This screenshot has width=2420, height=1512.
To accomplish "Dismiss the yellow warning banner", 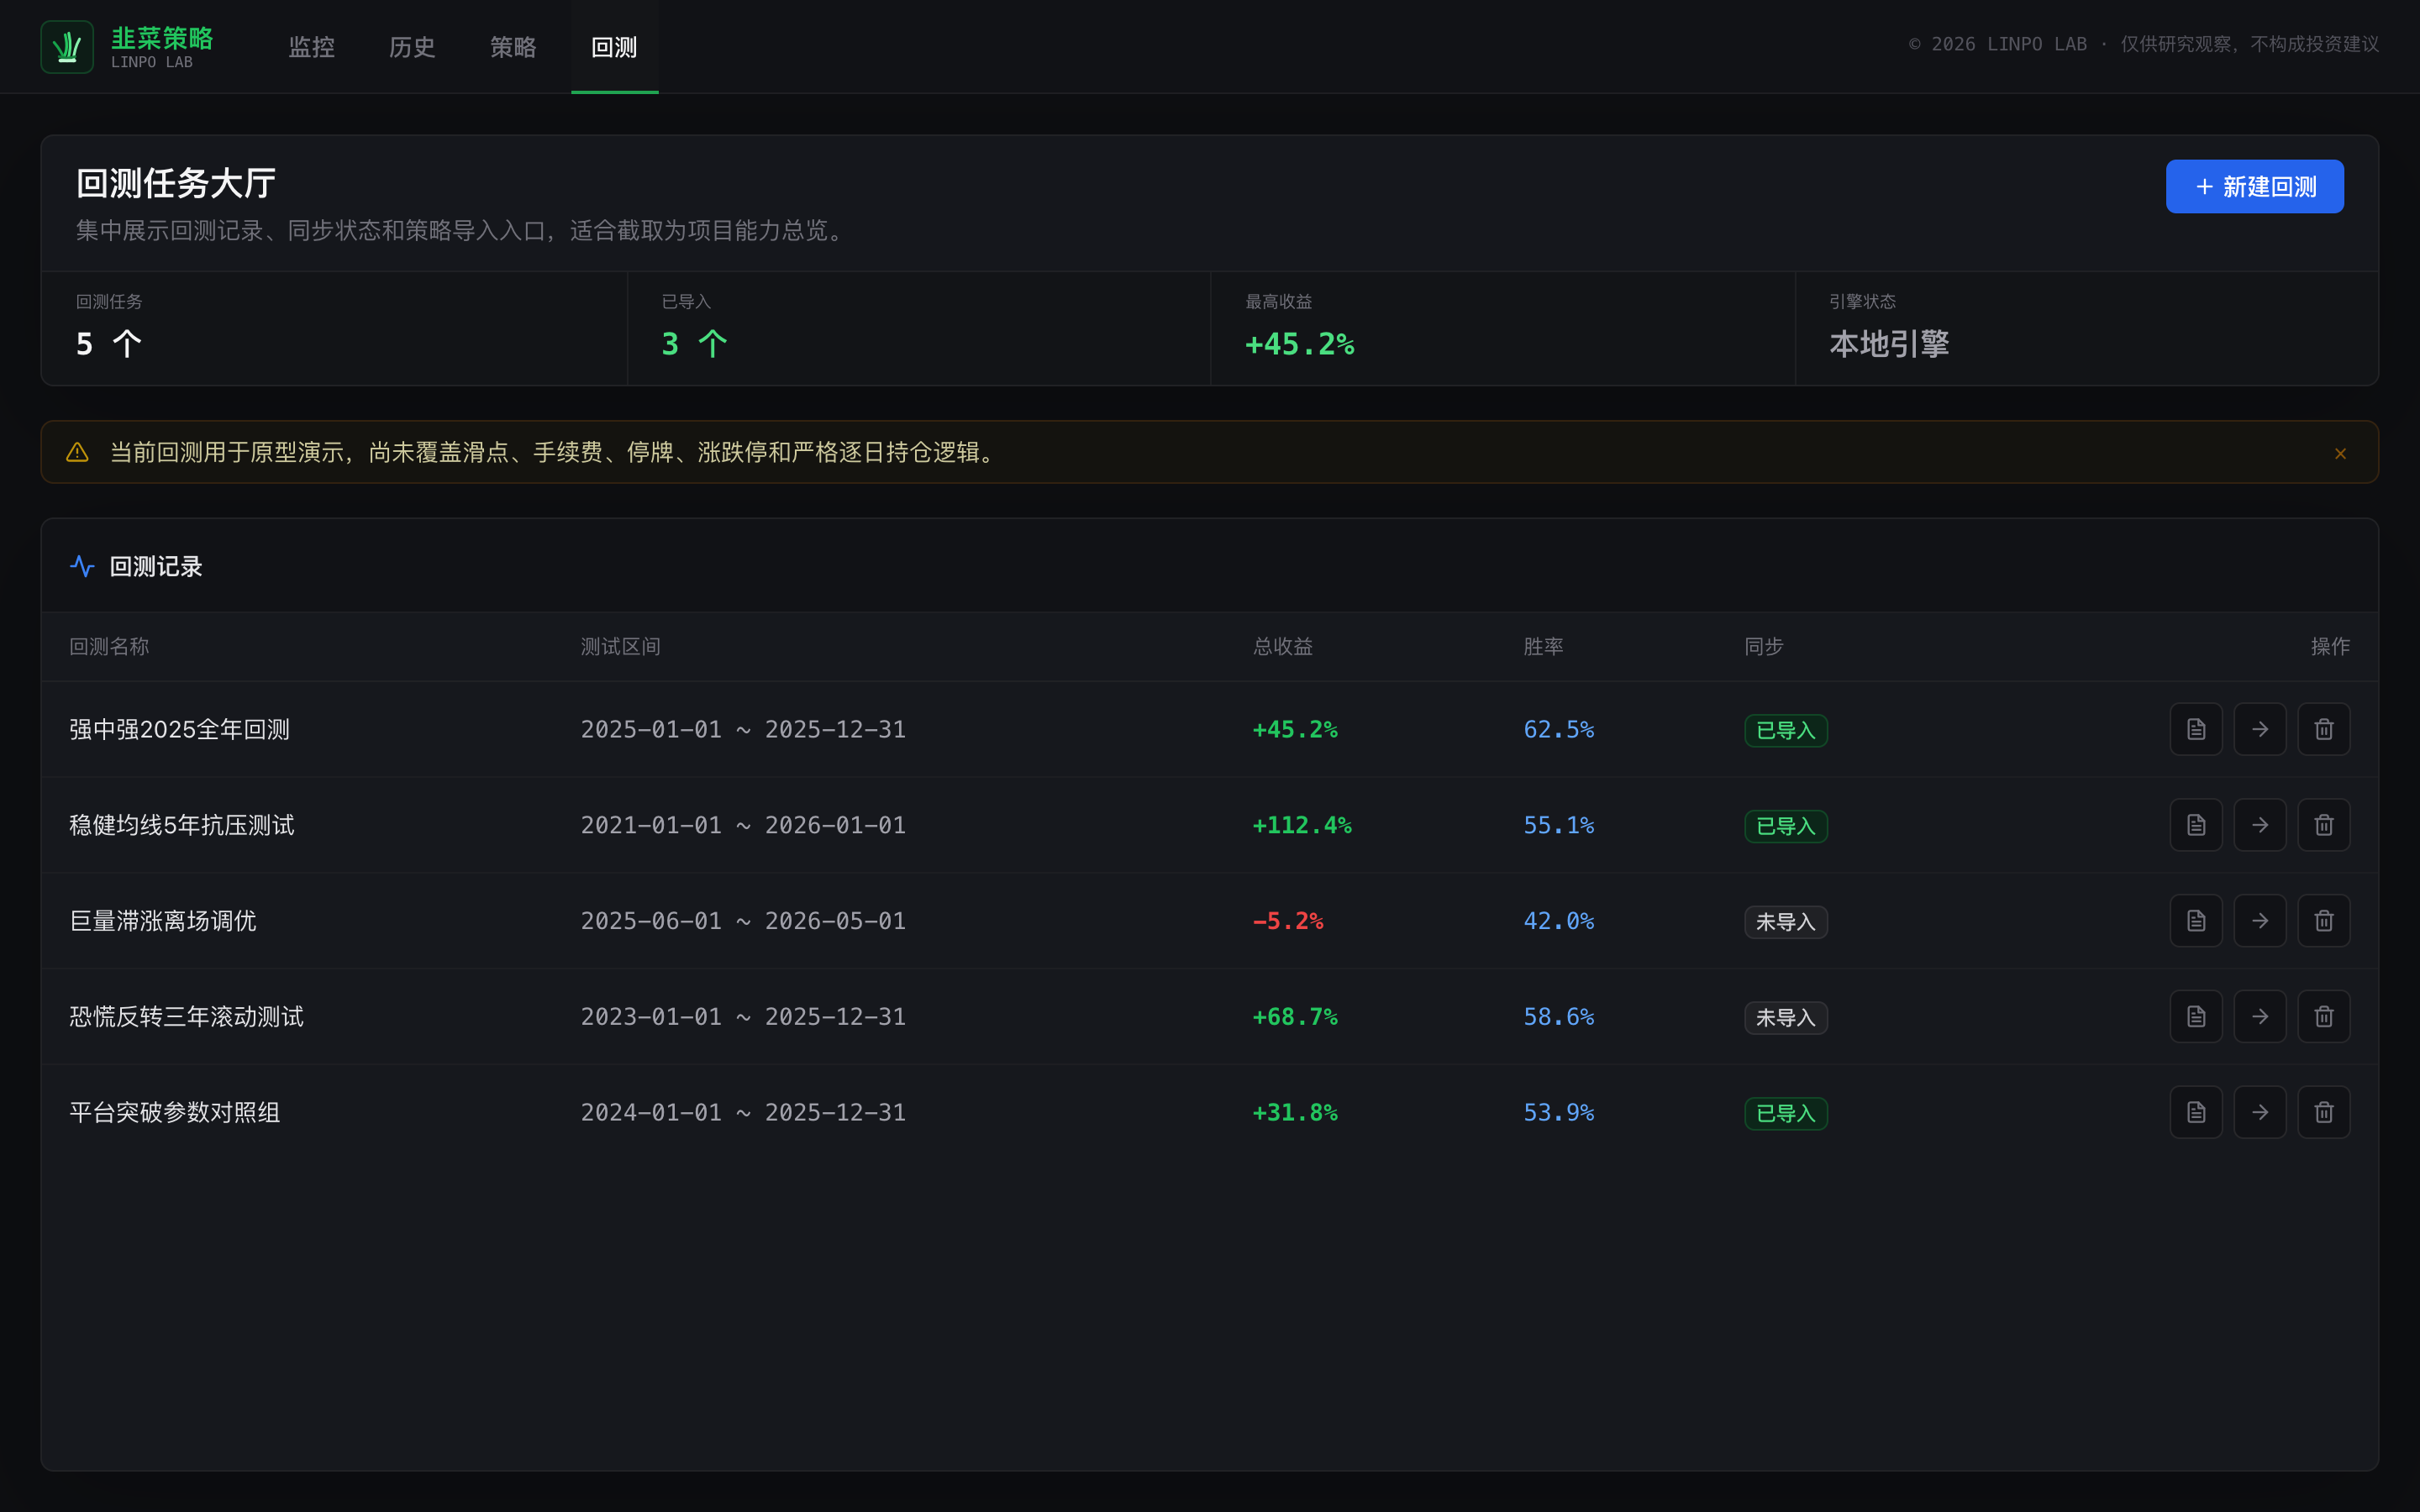I will click(x=2340, y=453).
